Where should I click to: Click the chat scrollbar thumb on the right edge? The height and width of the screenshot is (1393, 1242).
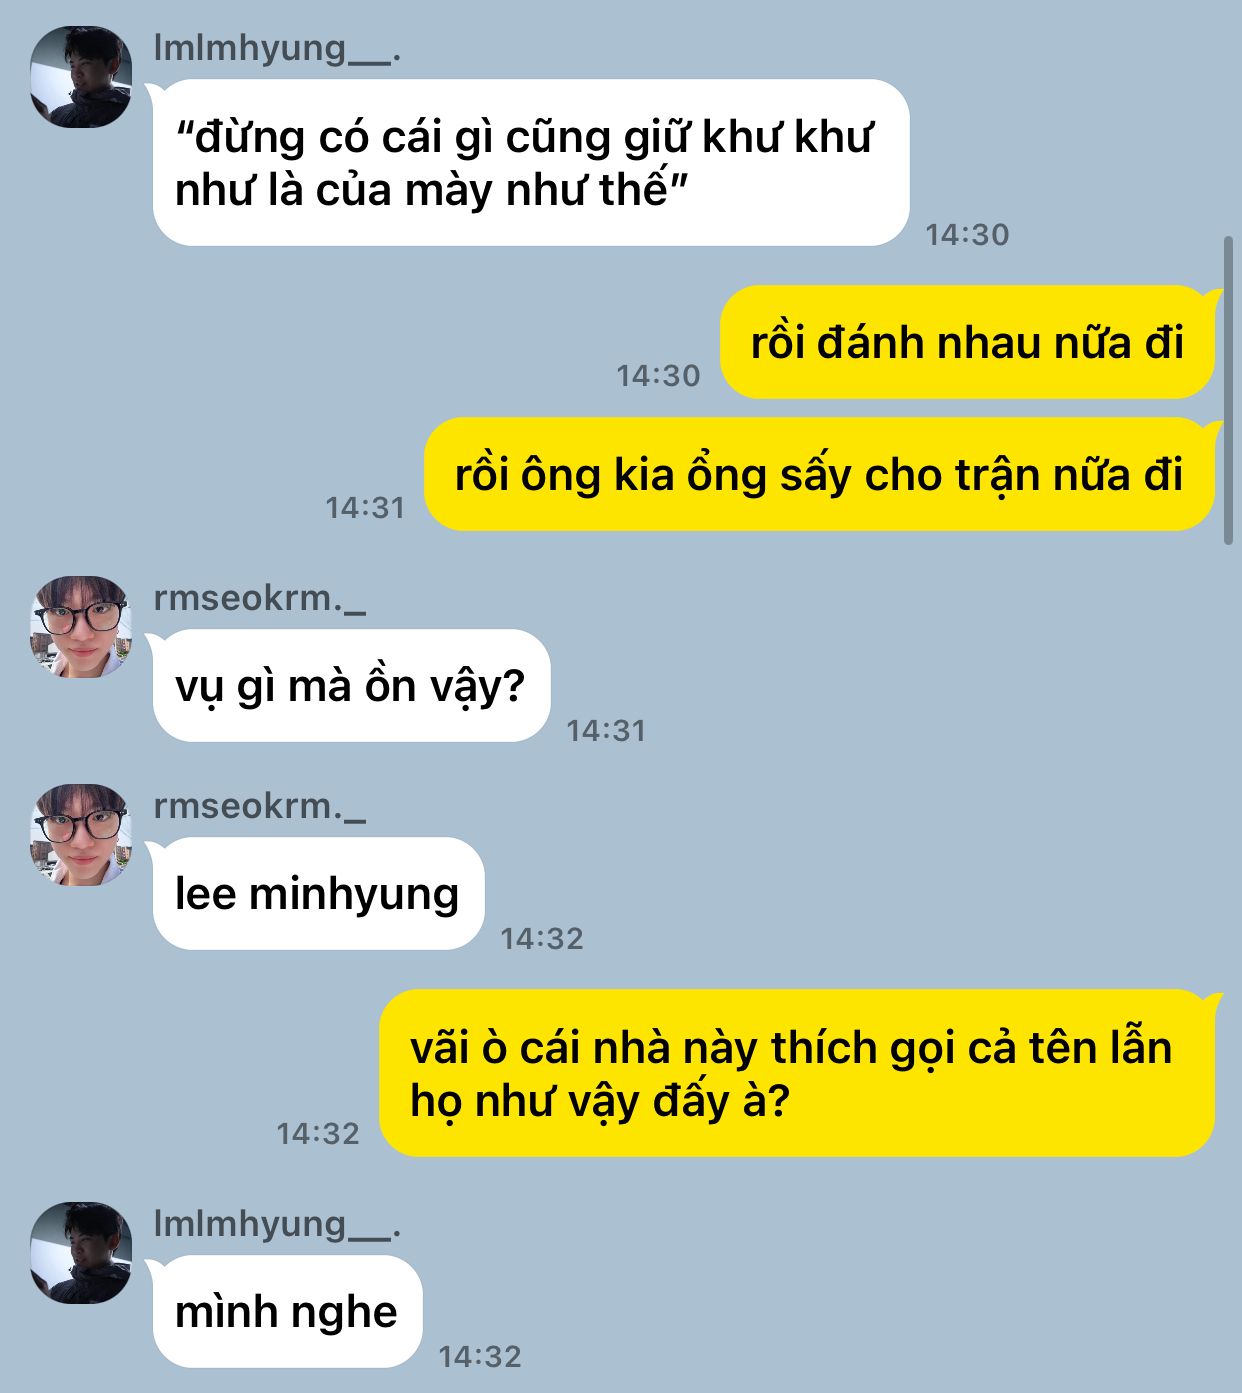coord(1229,390)
